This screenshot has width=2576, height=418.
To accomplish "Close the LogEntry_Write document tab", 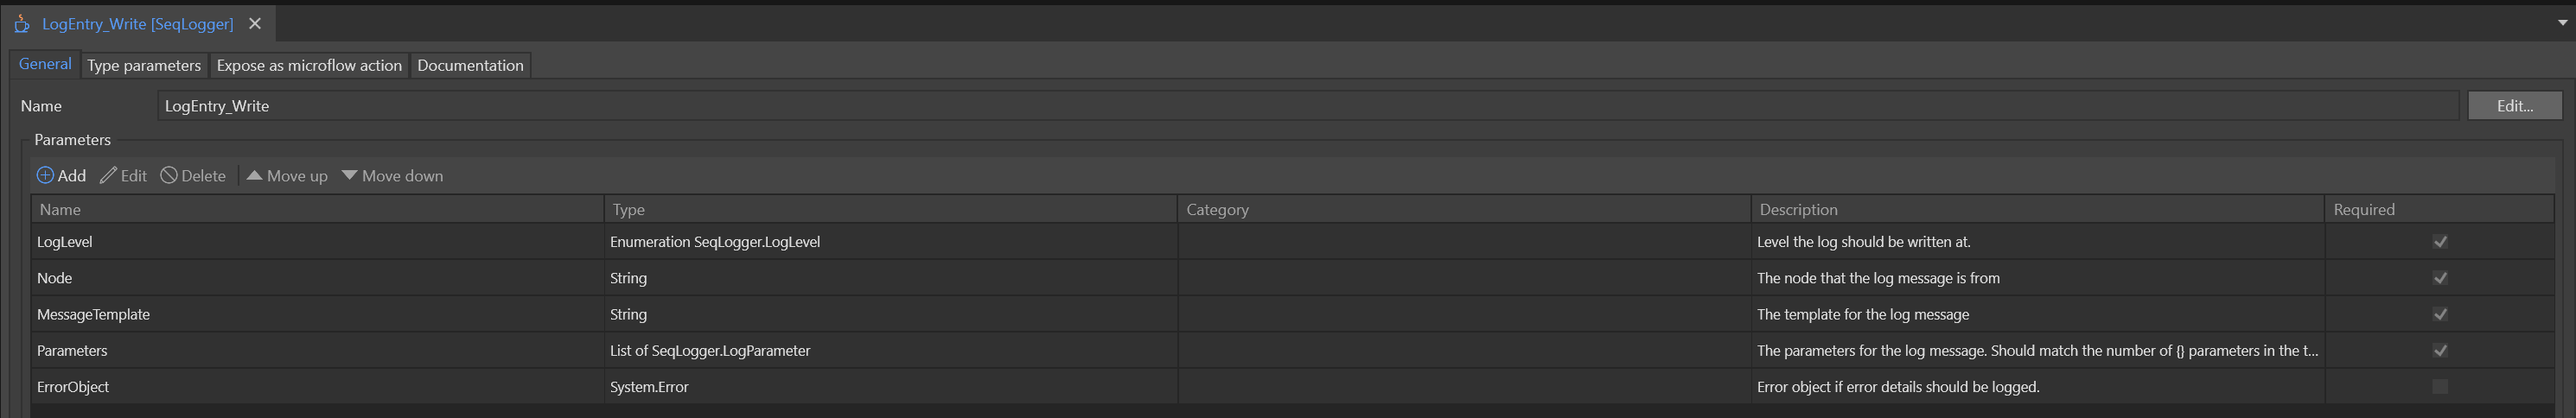I will (x=255, y=23).
